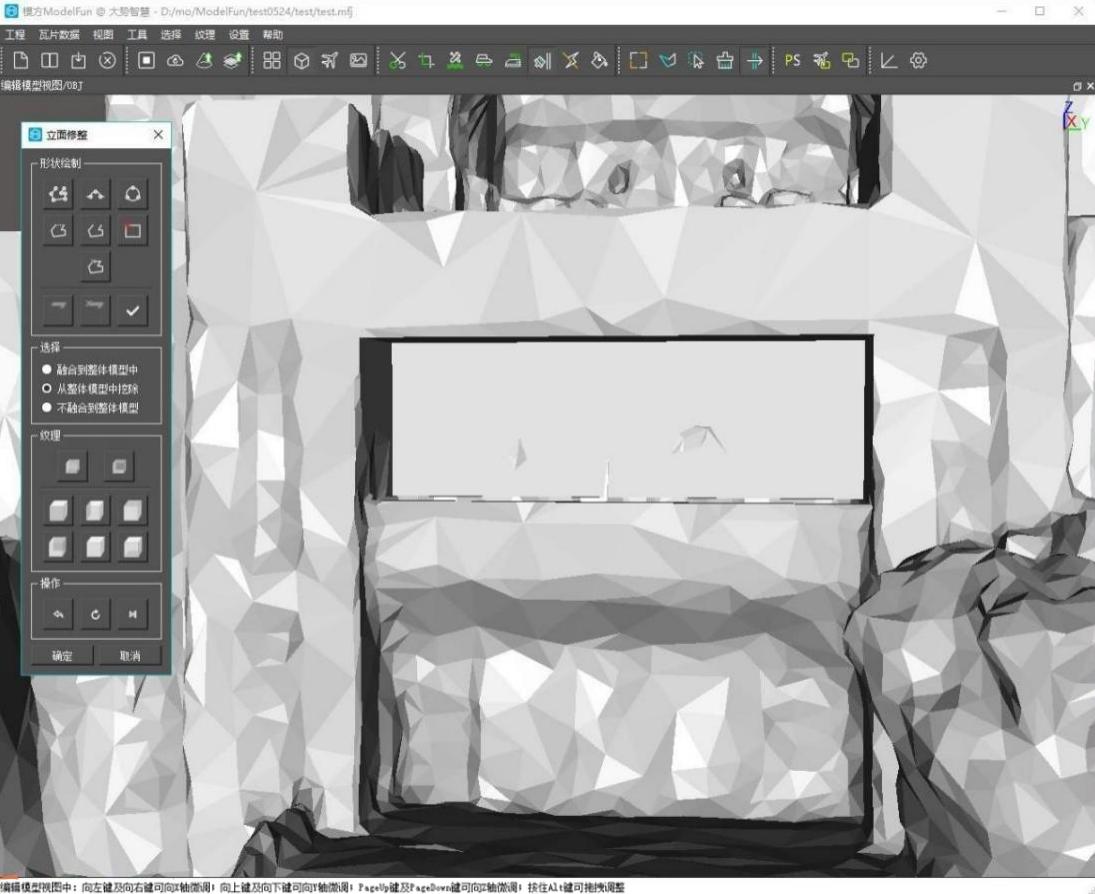Screen dimensions: 1095x894
Task: Select the polygon points drawing tool
Action: (x=58, y=193)
